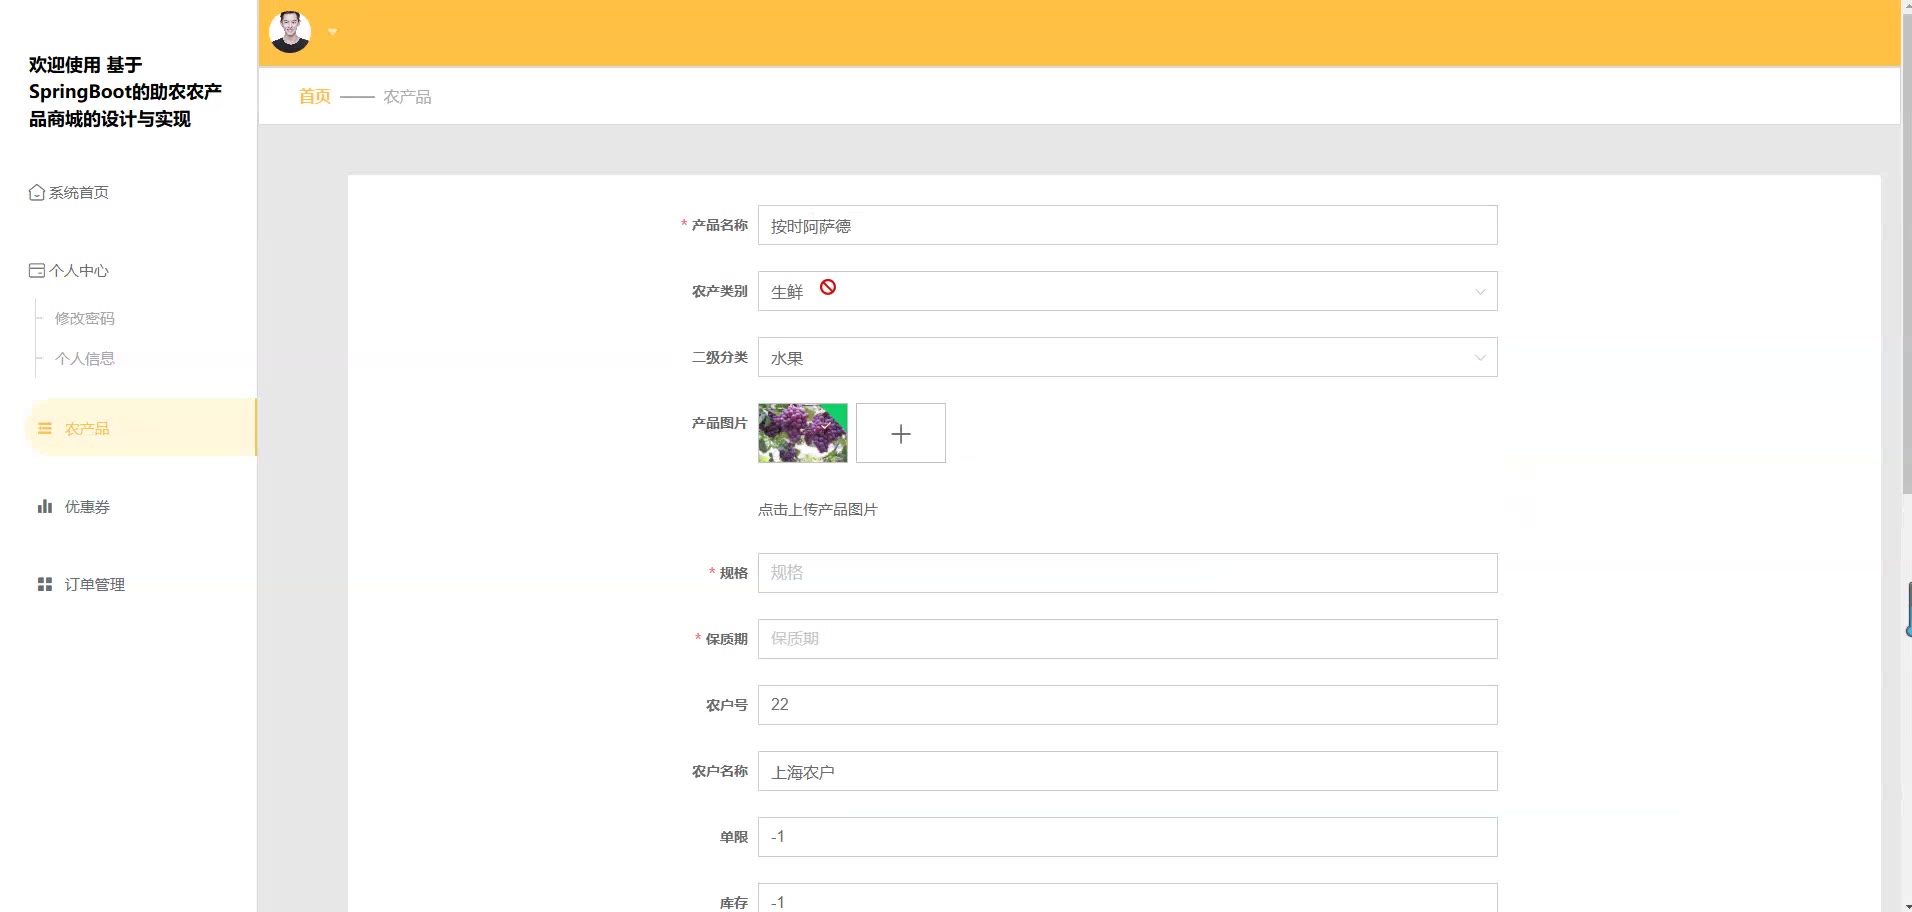Image resolution: width=1912 pixels, height=912 pixels.
Task: Edit the 农户名称 field
Action: (1128, 771)
